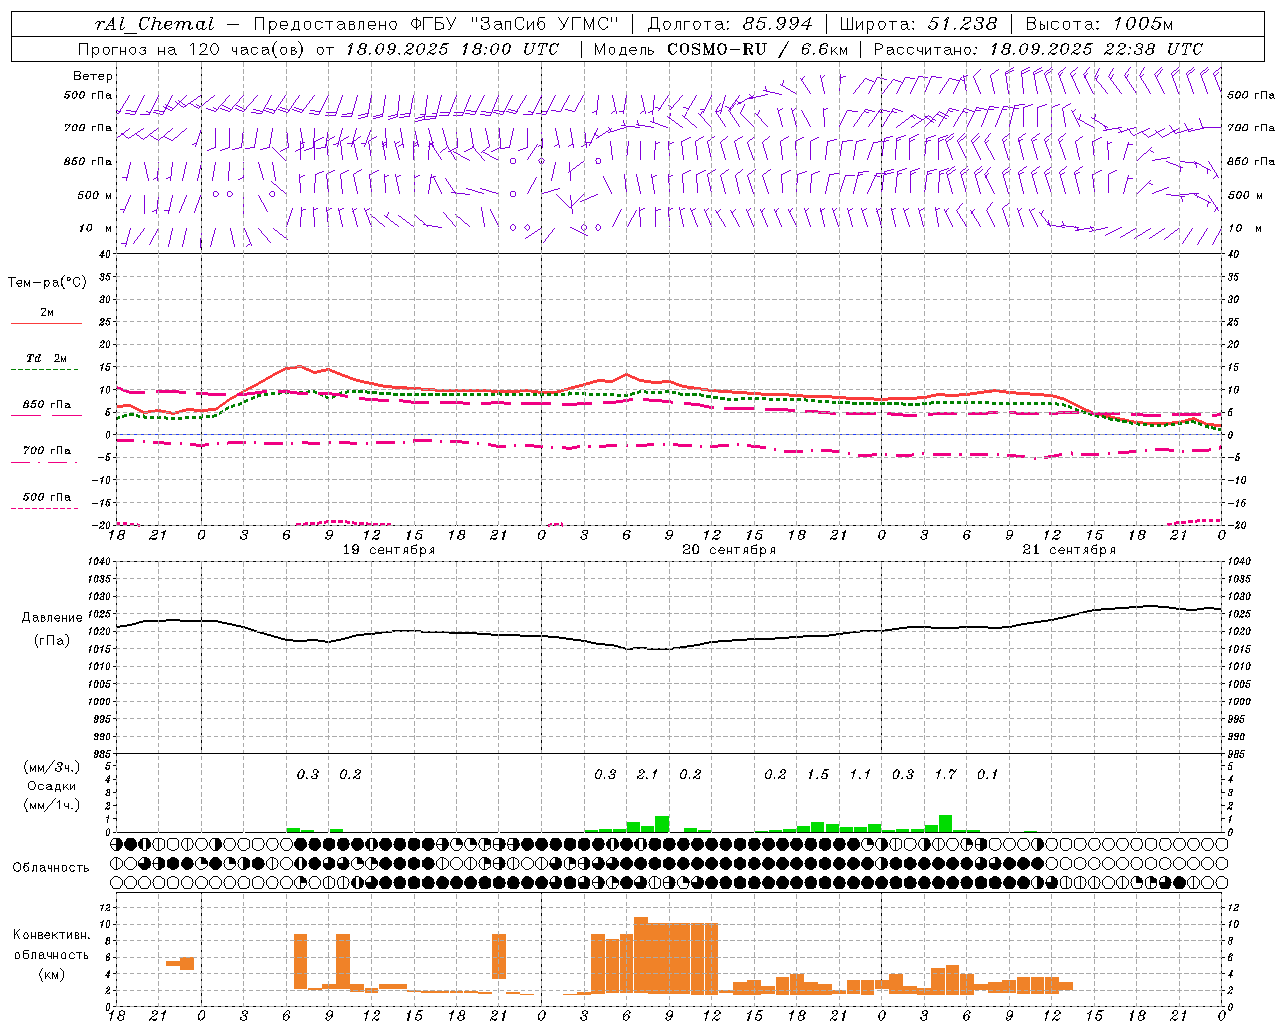Image resolution: width=1280 pixels, height=1024 pixels.
Task: Click the 500 гПа temperature legend entry
Action: [47, 497]
